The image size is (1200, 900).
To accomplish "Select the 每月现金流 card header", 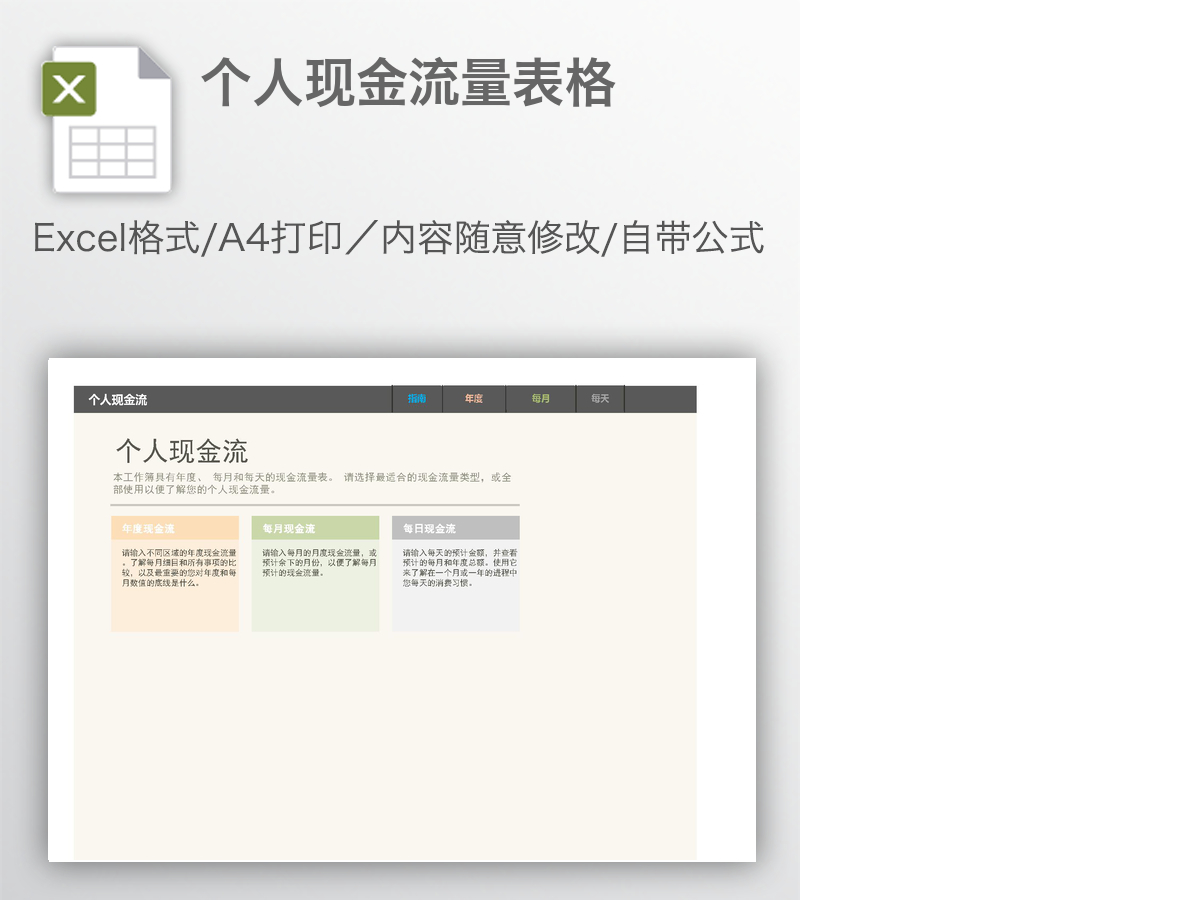I will 315,528.
